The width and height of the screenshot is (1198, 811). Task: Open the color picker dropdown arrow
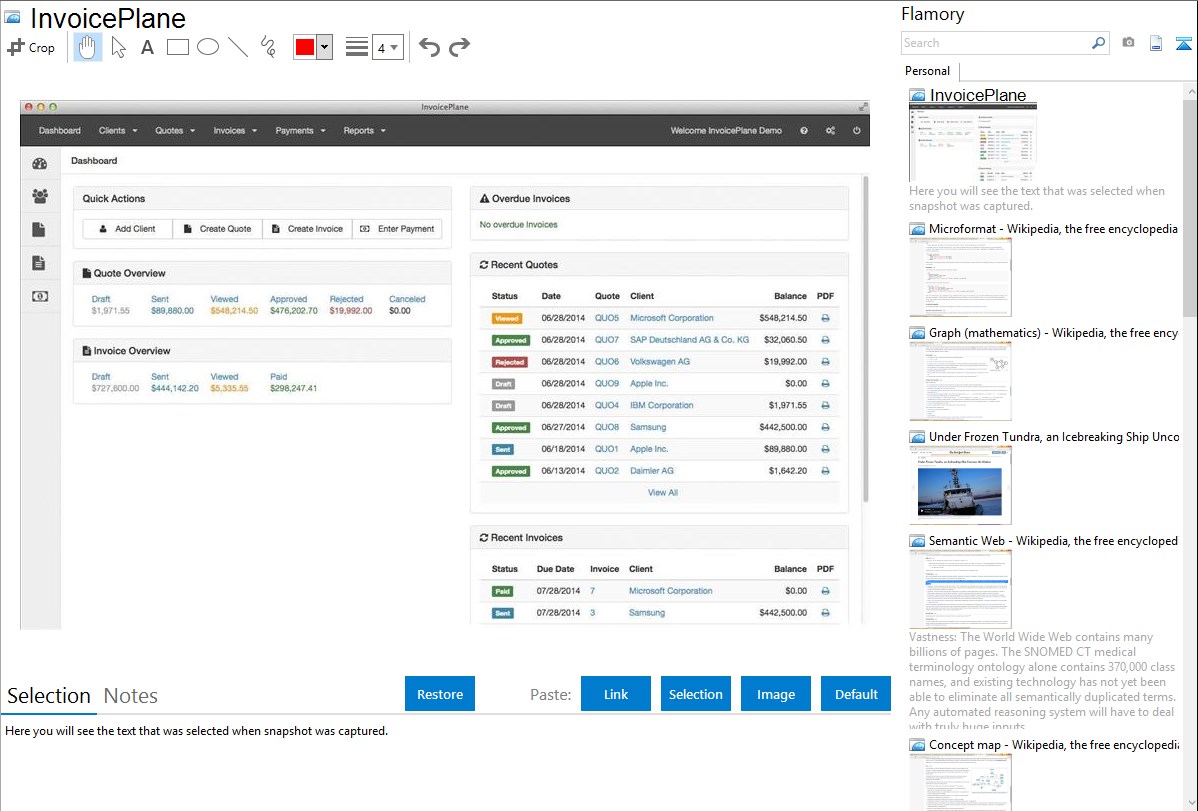coord(324,47)
